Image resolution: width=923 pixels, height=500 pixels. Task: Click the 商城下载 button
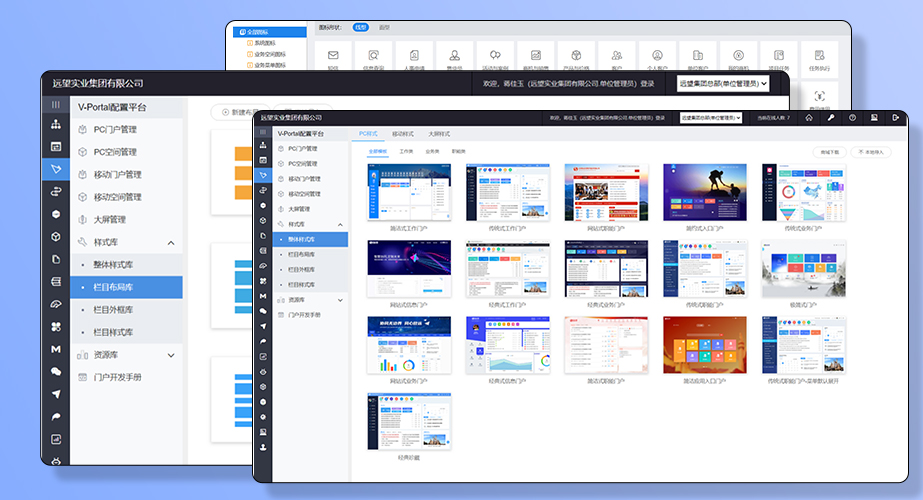coord(830,152)
